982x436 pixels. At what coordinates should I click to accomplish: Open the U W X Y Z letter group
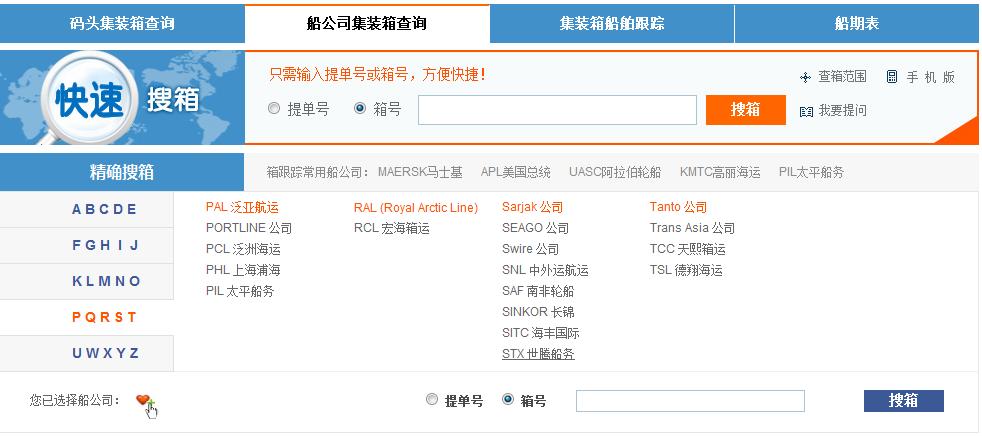(104, 353)
